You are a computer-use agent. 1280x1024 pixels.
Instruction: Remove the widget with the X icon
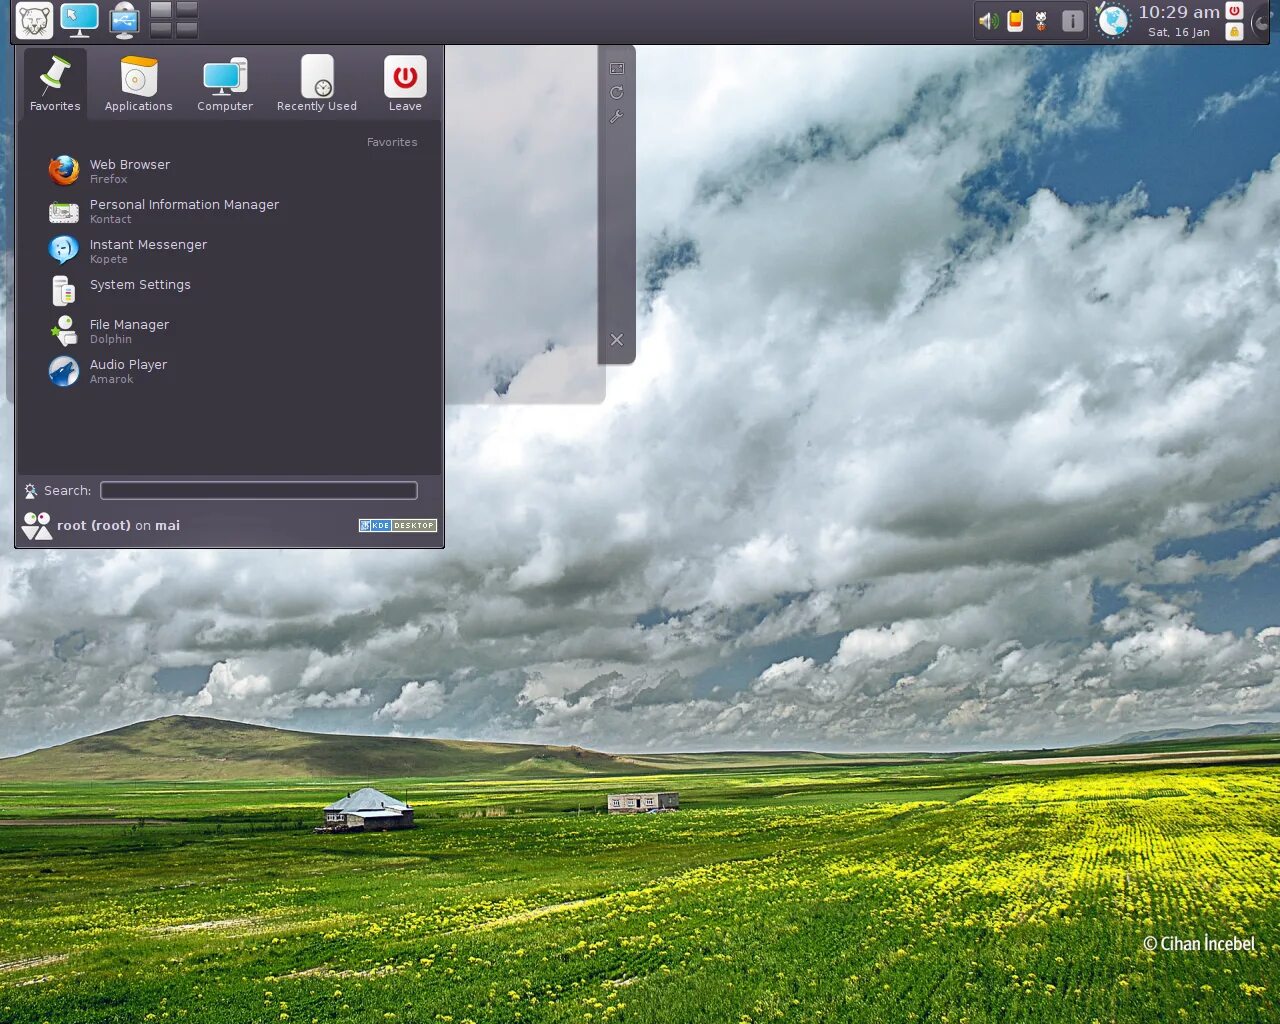pos(617,340)
